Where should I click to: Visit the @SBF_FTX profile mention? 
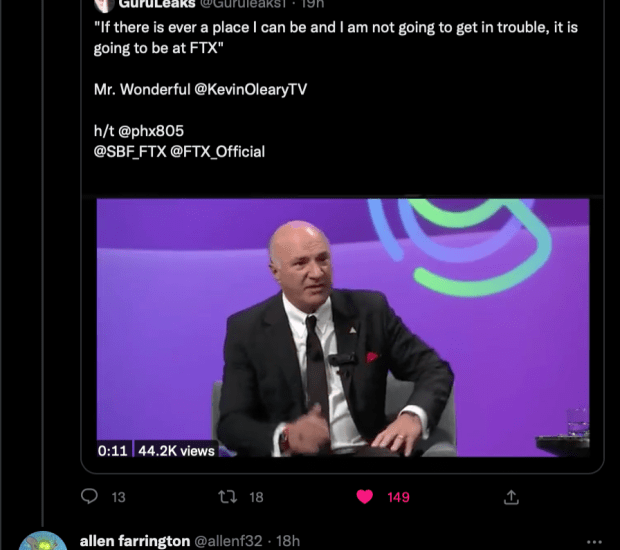[129, 151]
